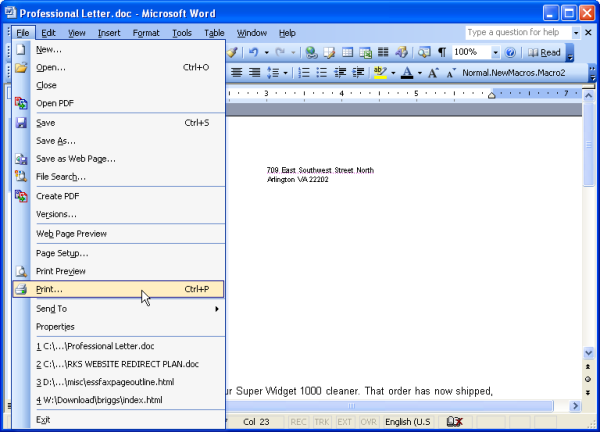
Task: Click the Document Map icon
Action: click(424, 52)
